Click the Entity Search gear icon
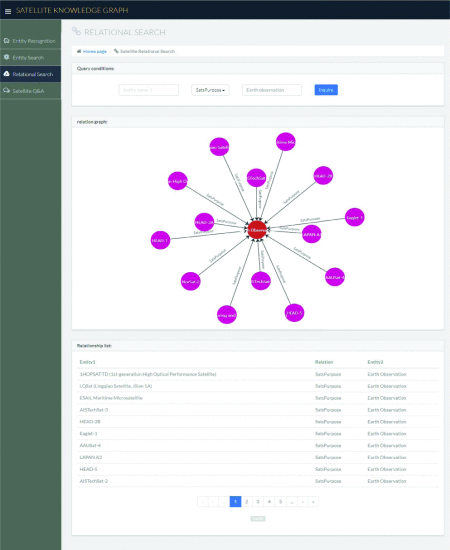 (6, 57)
